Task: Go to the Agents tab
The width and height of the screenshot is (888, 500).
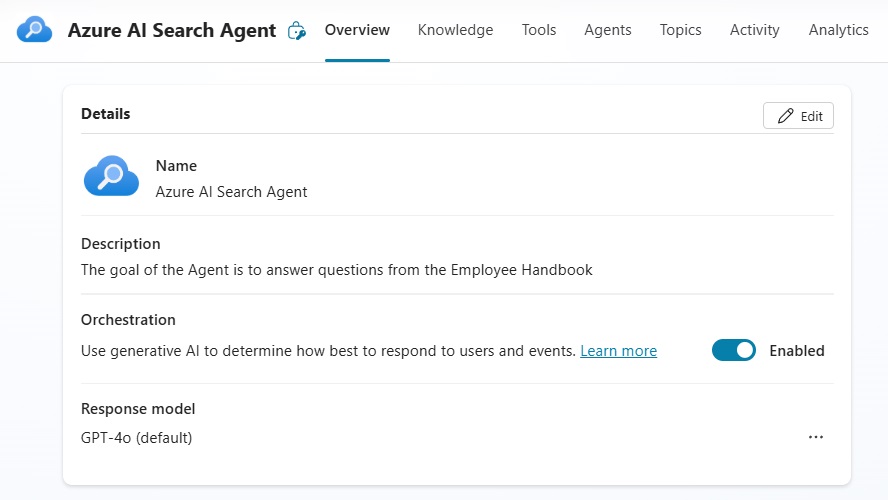Action: 608,30
